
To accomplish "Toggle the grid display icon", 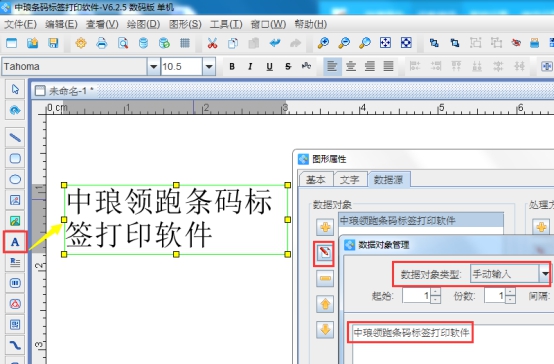I will pyautogui.click(x=185, y=43).
